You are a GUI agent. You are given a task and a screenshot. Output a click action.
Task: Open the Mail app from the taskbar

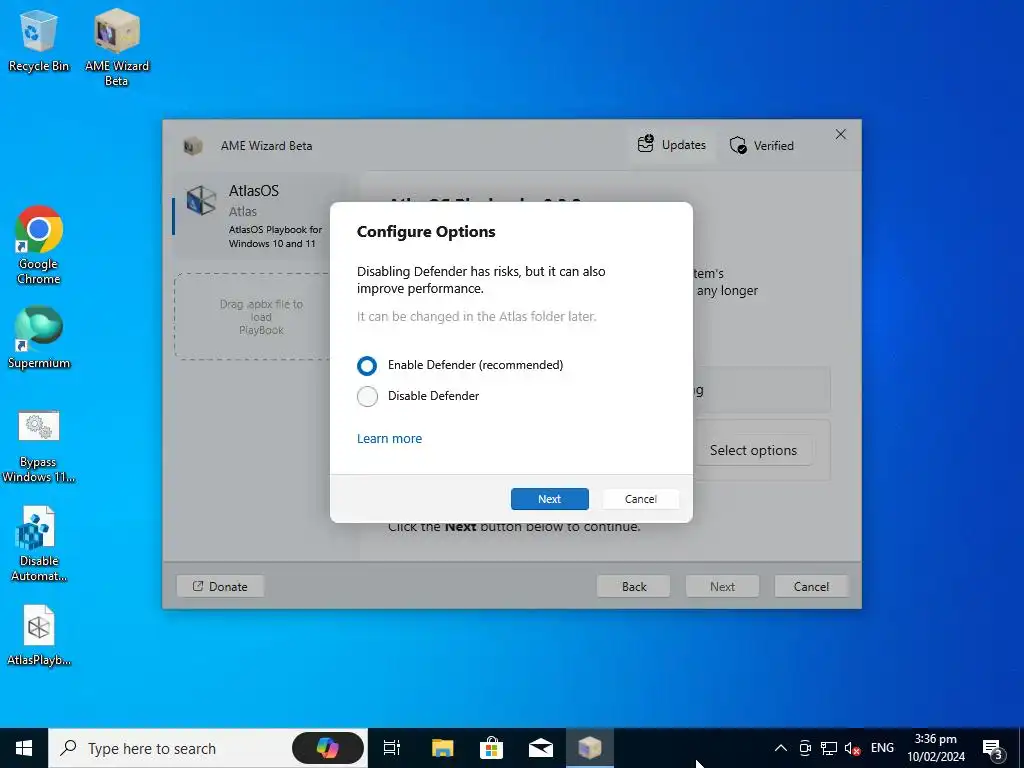point(541,748)
